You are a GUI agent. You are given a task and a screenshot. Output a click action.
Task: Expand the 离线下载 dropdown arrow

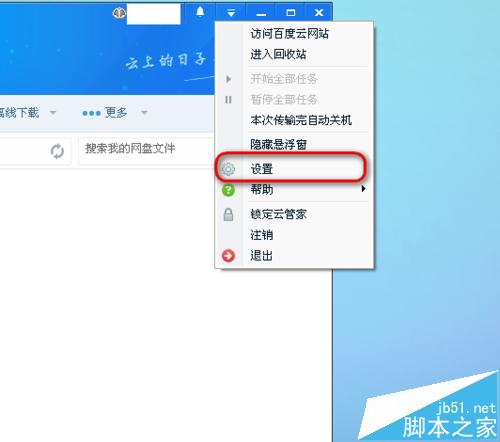coord(53,112)
